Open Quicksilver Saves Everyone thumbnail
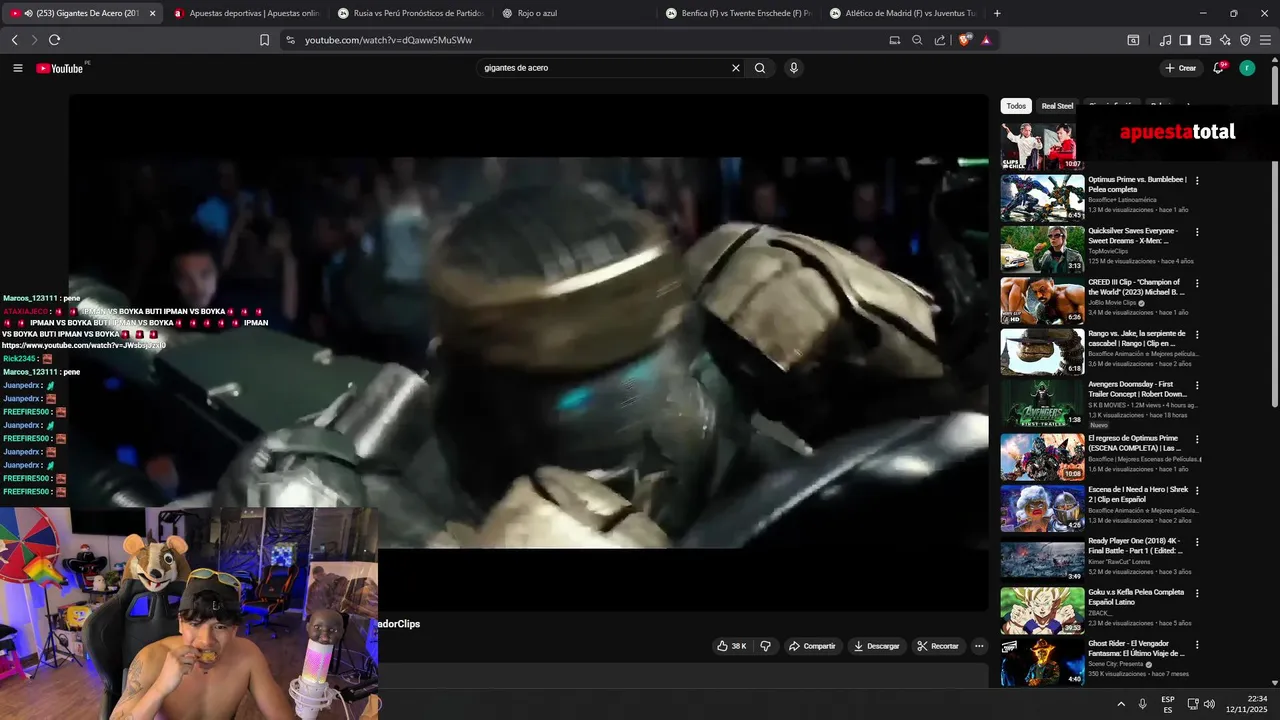Screen dimensions: 1280x720 [x=1043, y=249]
